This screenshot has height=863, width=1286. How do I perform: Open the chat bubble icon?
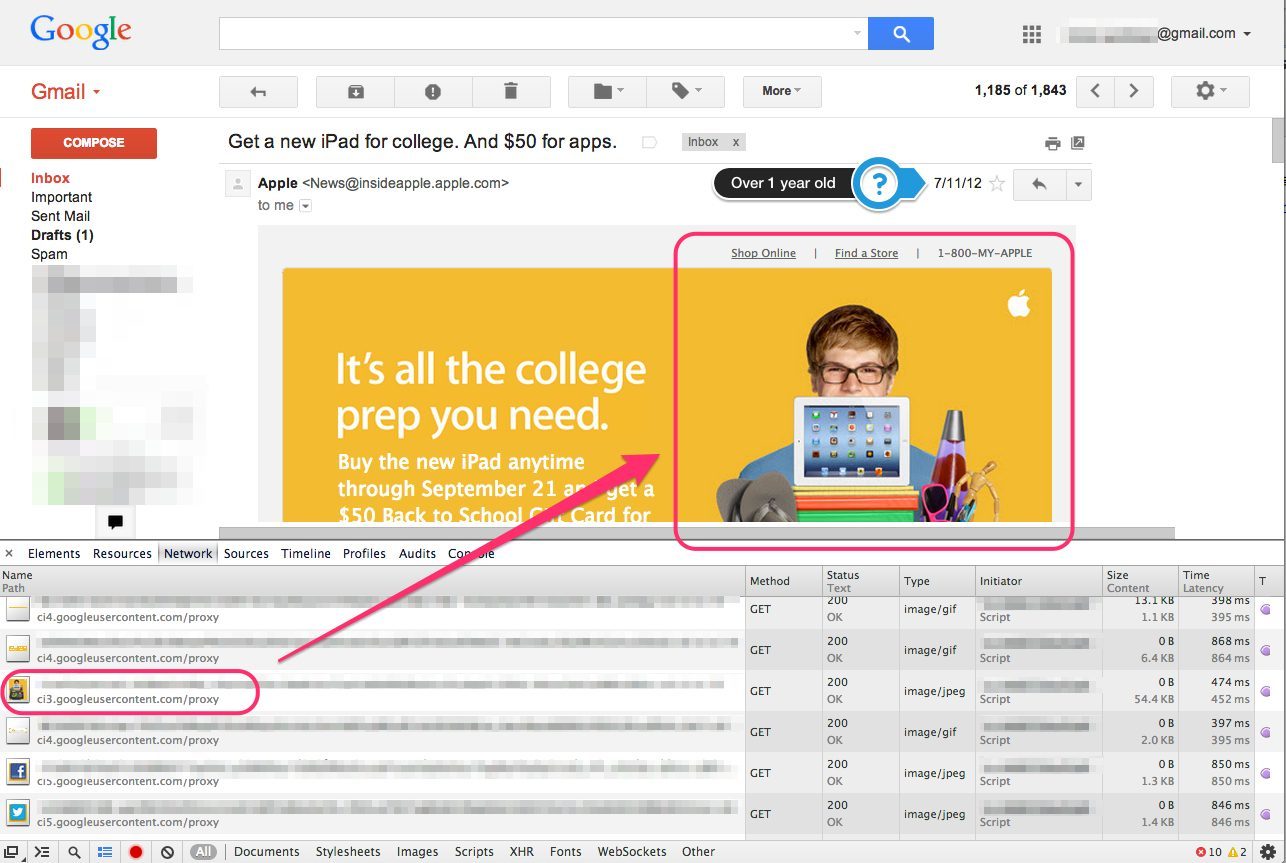coord(115,521)
